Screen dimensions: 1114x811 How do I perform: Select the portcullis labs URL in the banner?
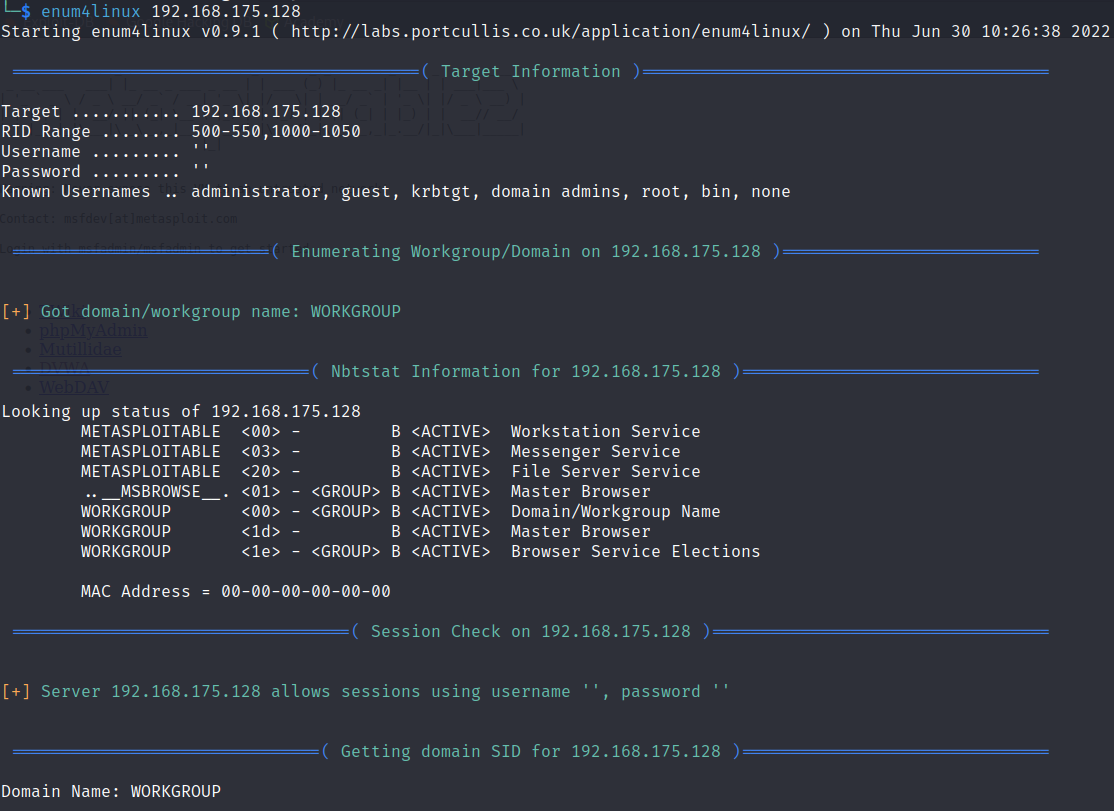coord(551,31)
